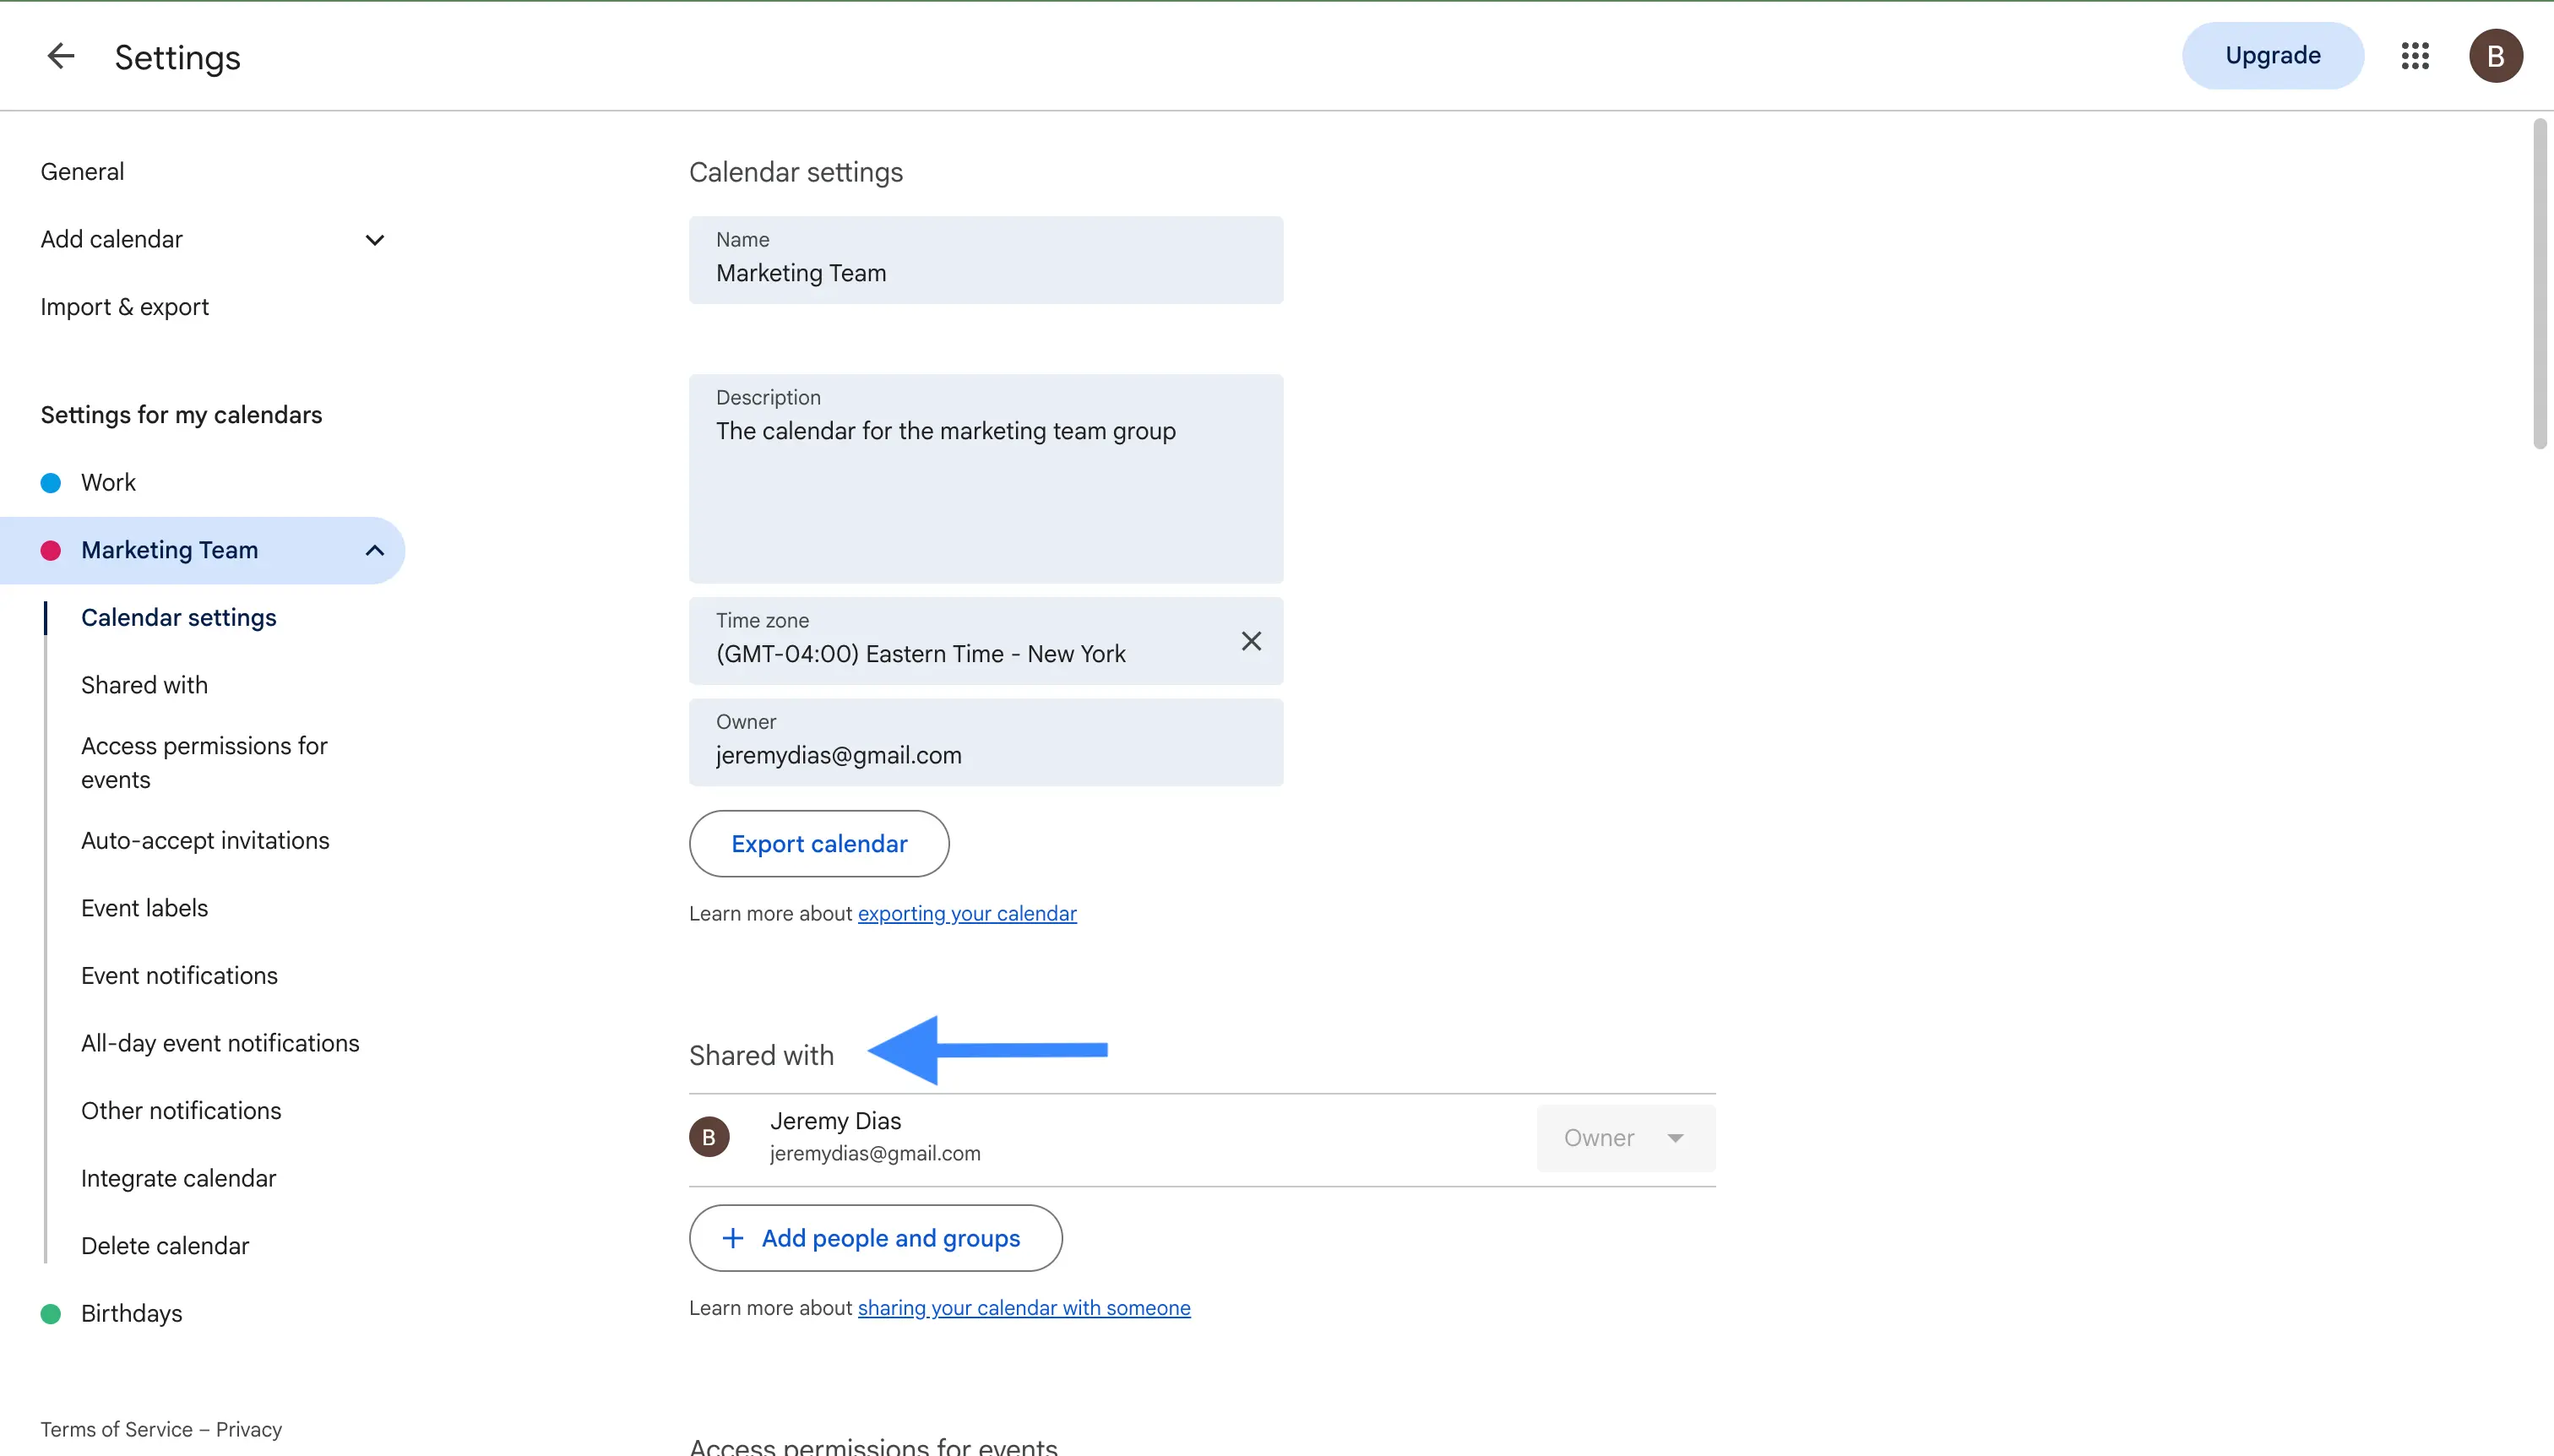Click the Marketing Team red dot

(51, 550)
